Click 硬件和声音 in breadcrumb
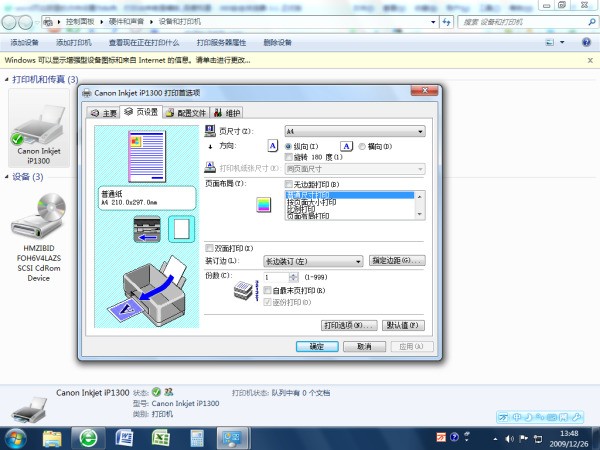The width and height of the screenshot is (600, 450). click(126, 21)
